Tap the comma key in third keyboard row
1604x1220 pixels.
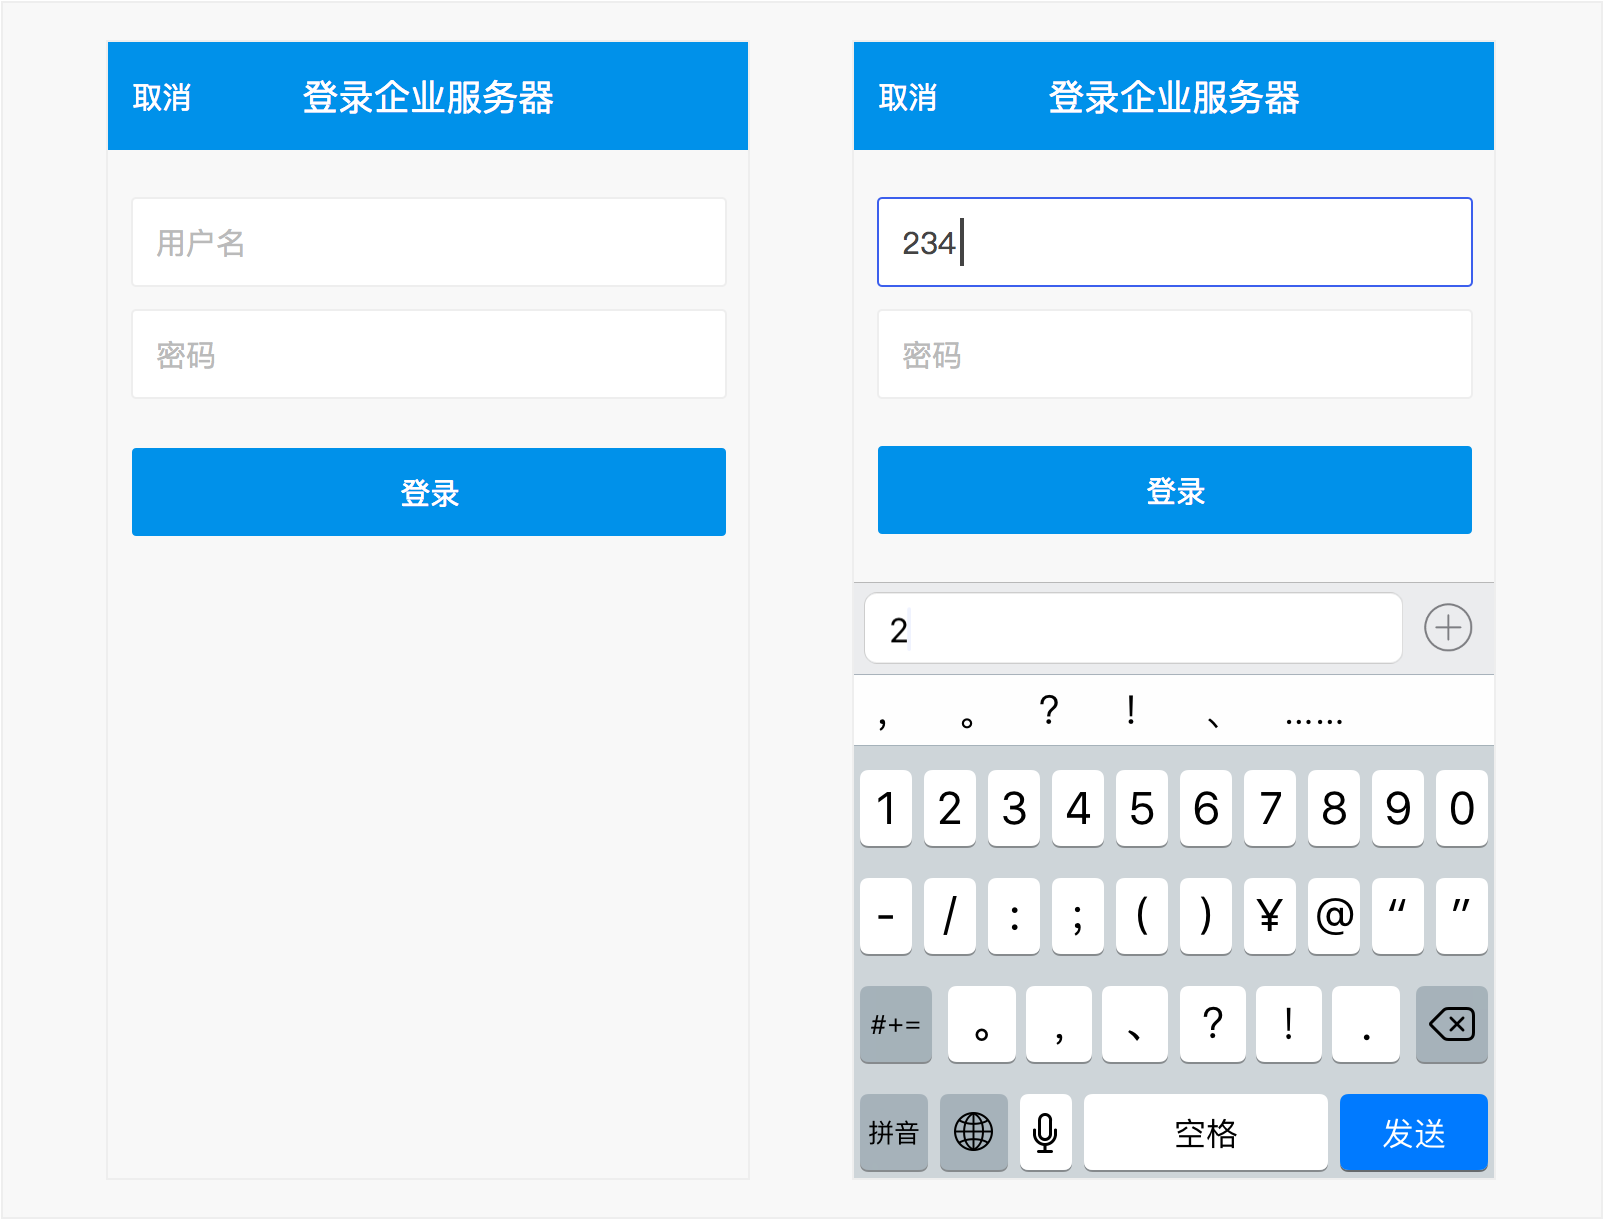1059,1024
